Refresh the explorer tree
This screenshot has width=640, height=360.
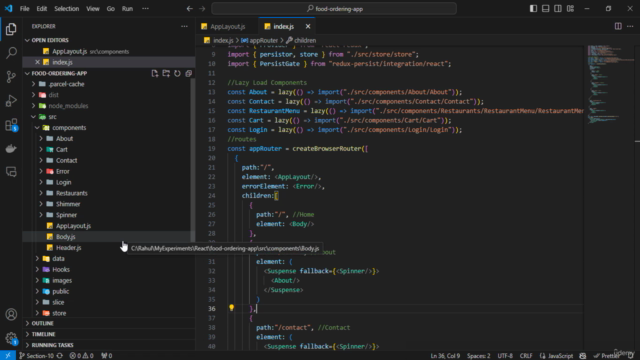pos(177,73)
